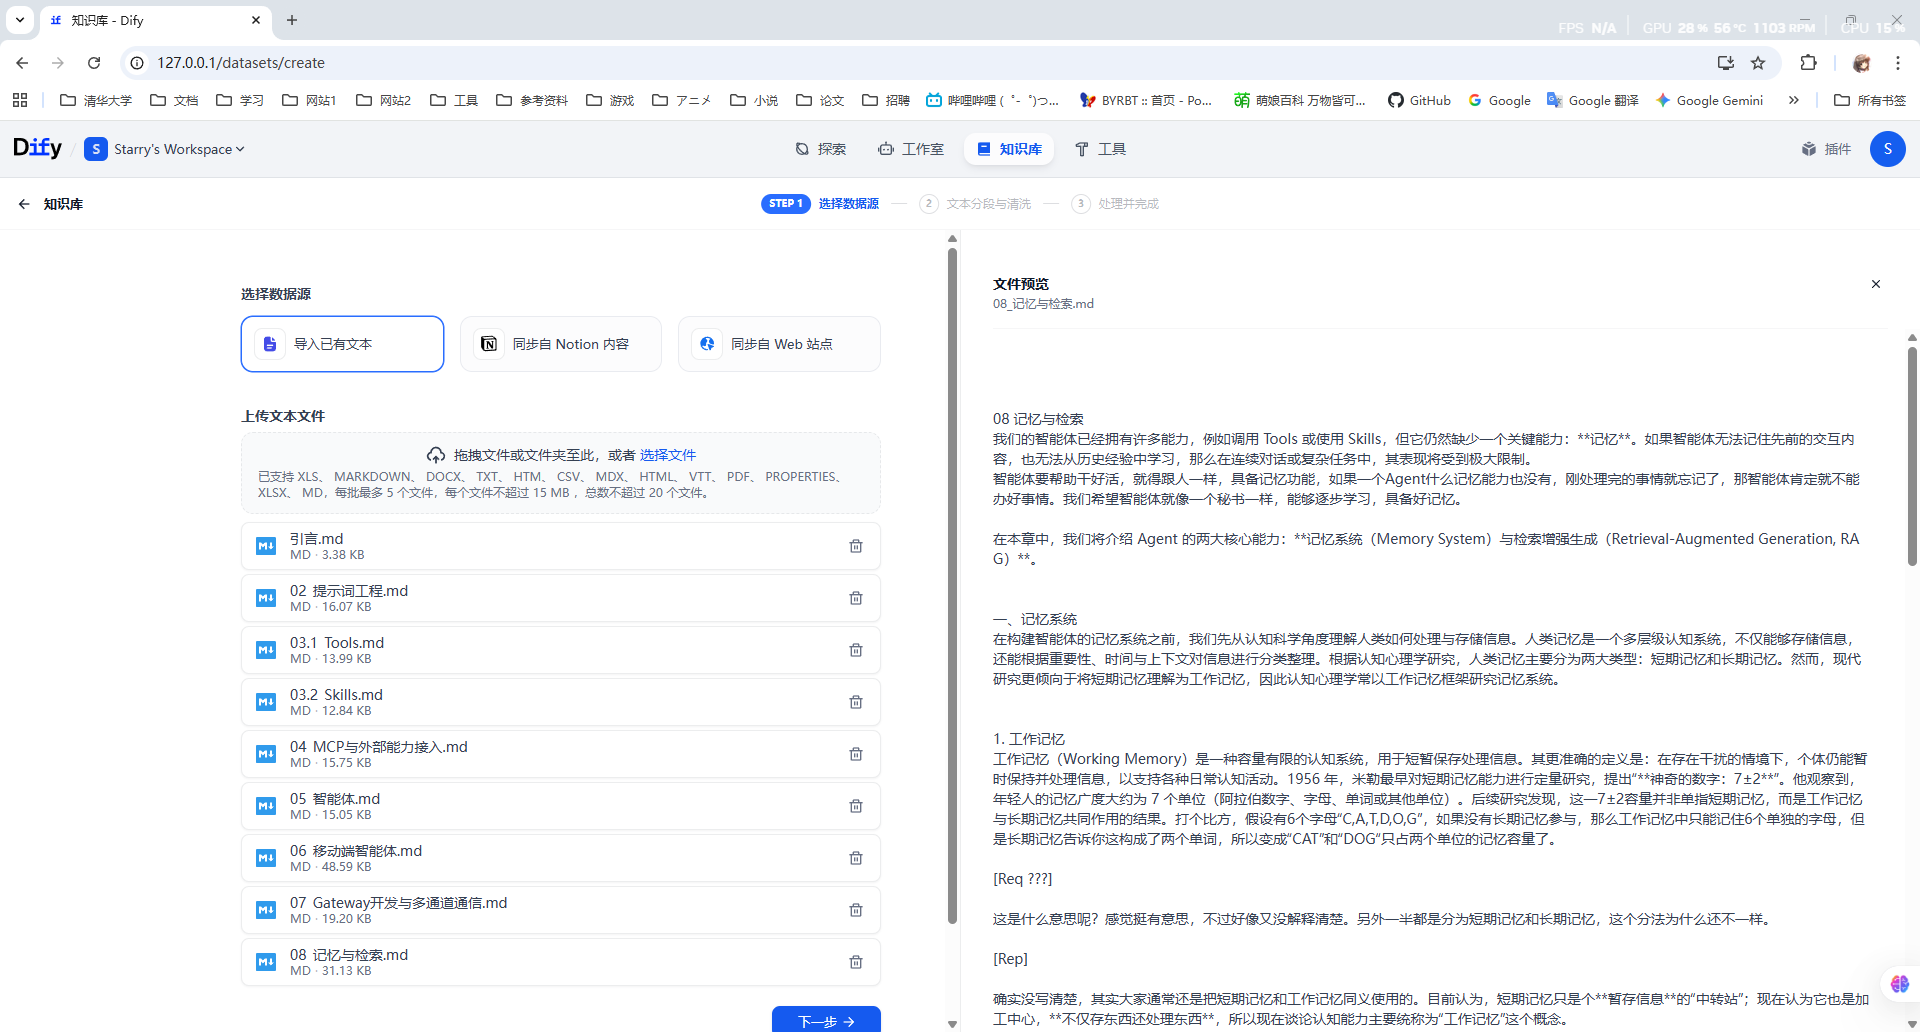The image size is (1920, 1032).
Task: Bookmark this page with star icon
Action: [1758, 63]
